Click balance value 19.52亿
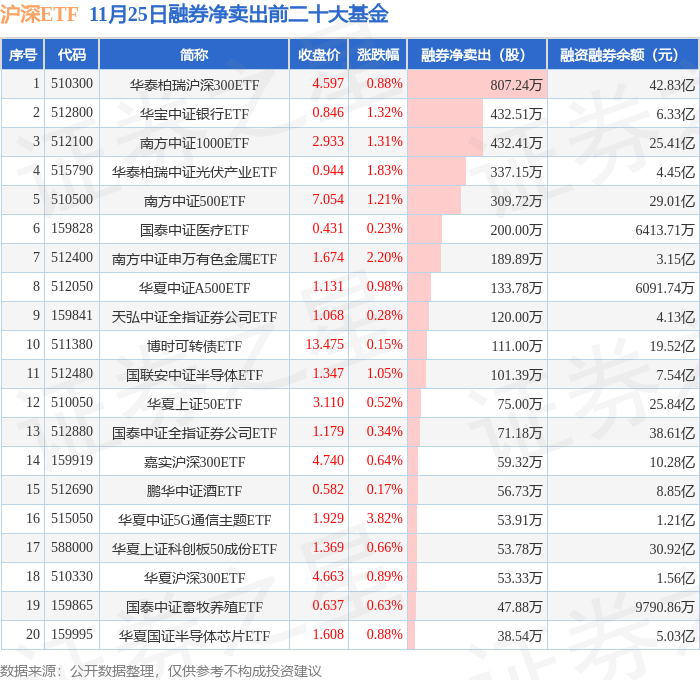Viewport: 700px width, 680px height. coord(672,346)
